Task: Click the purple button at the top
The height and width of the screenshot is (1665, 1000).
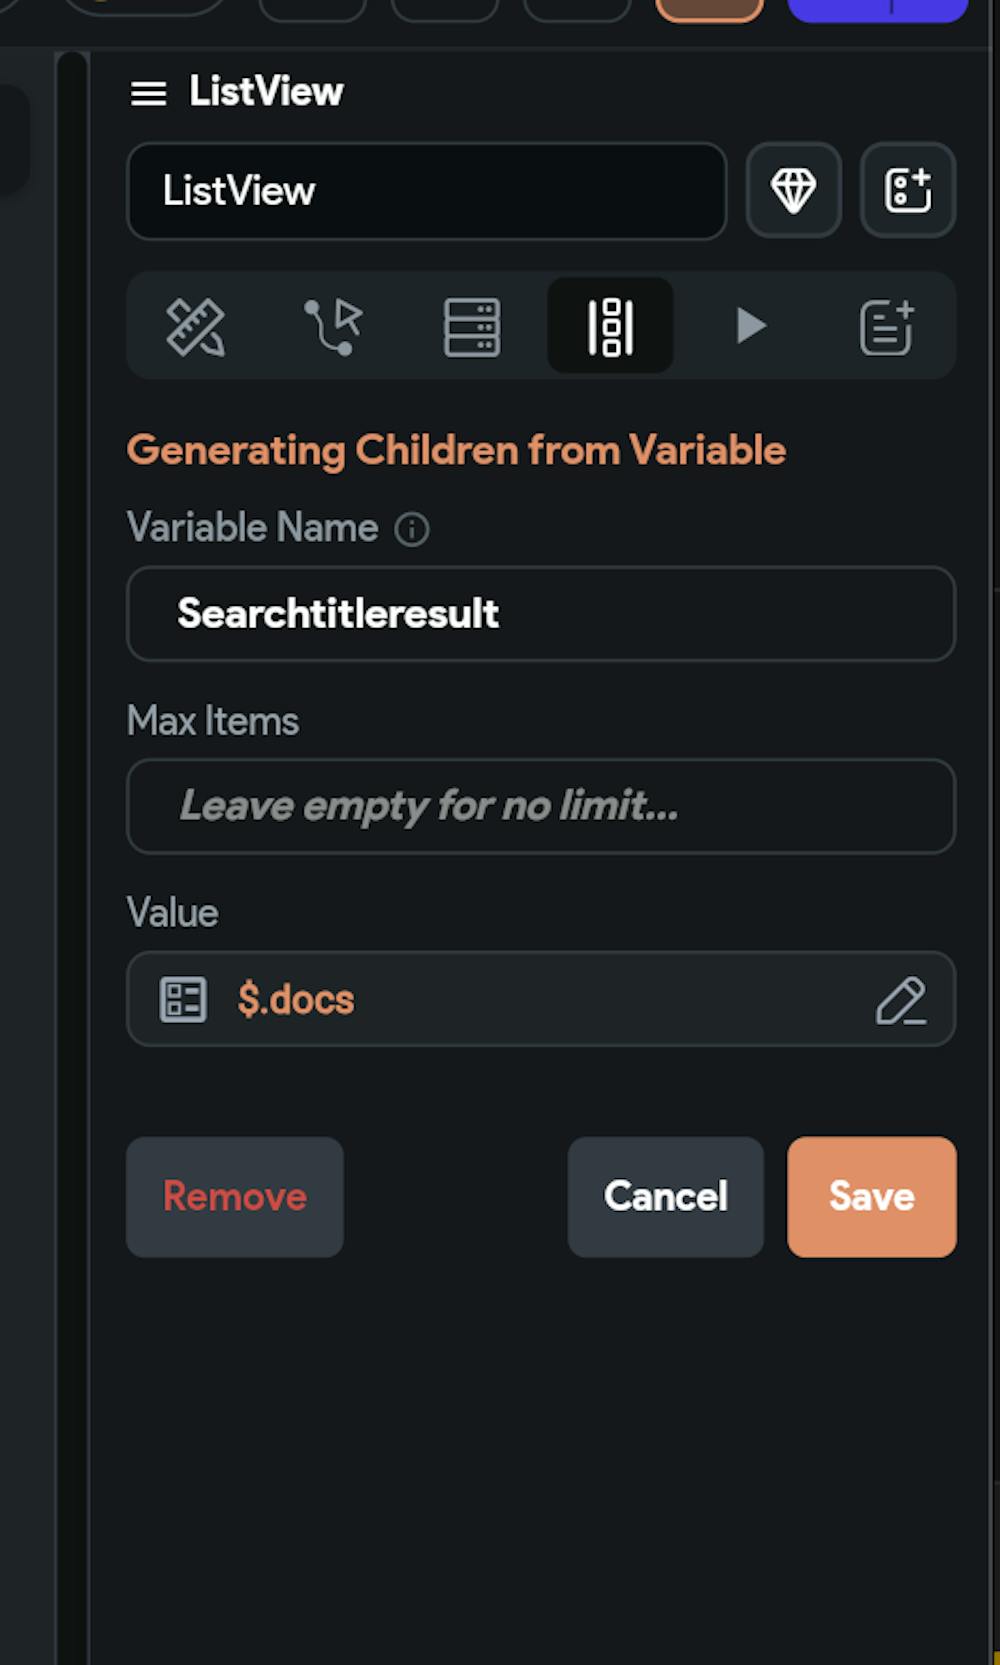Action: pyautogui.click(x=876, y=9)
